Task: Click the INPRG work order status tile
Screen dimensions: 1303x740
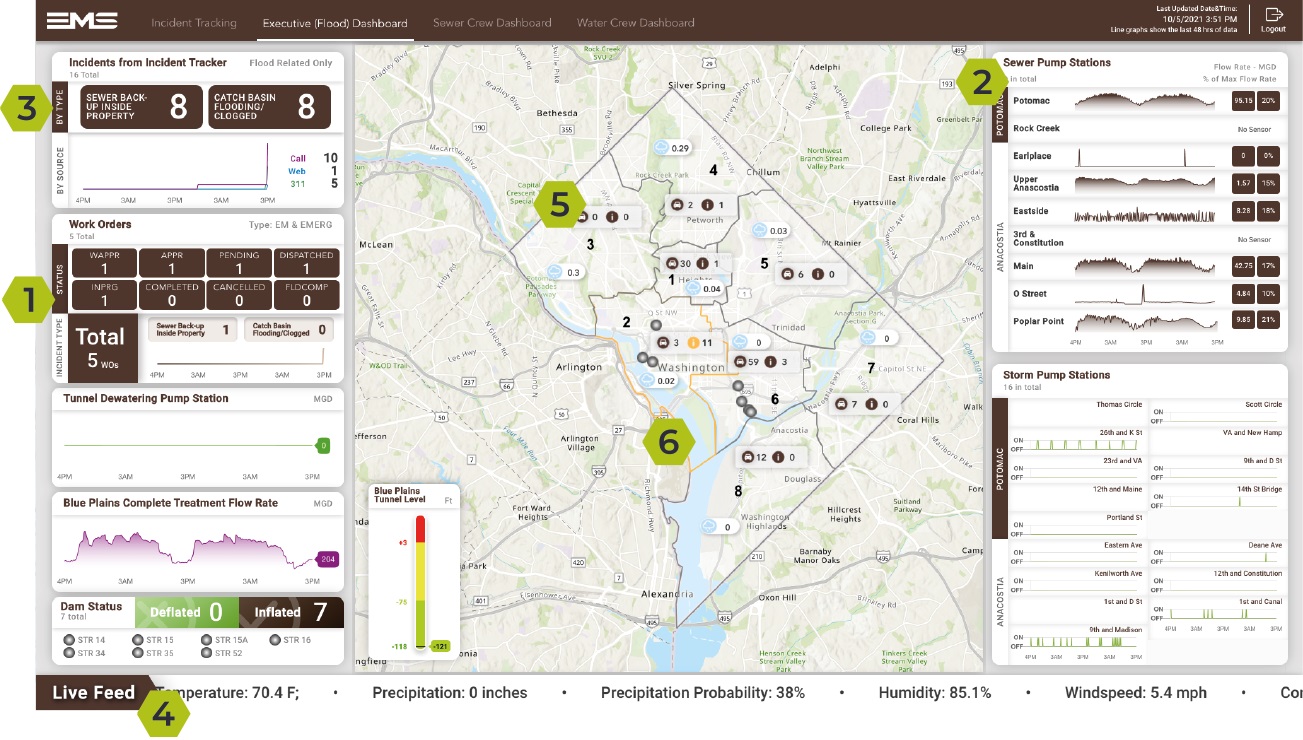Action: pyautogui.click(x=104, y=294)
